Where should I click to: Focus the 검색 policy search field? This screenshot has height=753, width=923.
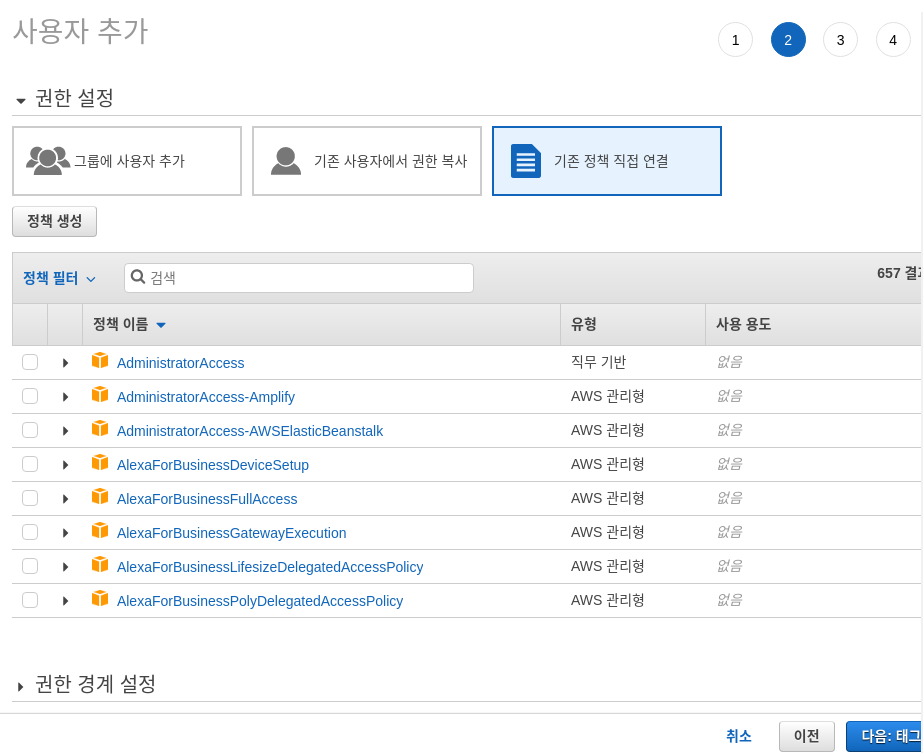299,278
